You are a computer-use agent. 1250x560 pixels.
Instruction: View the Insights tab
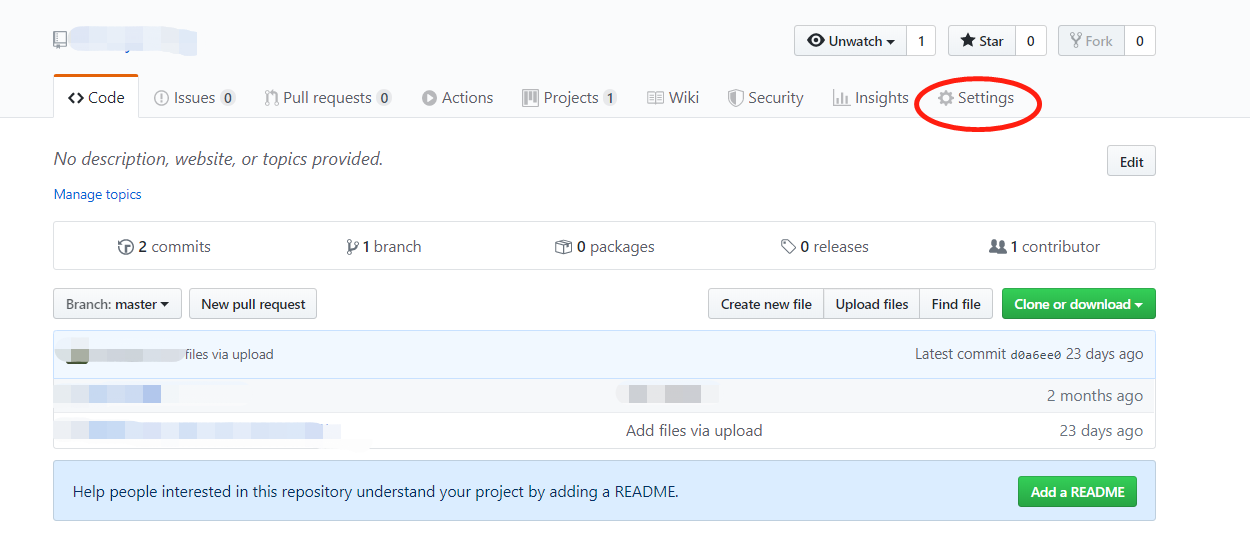click(870, 98)
